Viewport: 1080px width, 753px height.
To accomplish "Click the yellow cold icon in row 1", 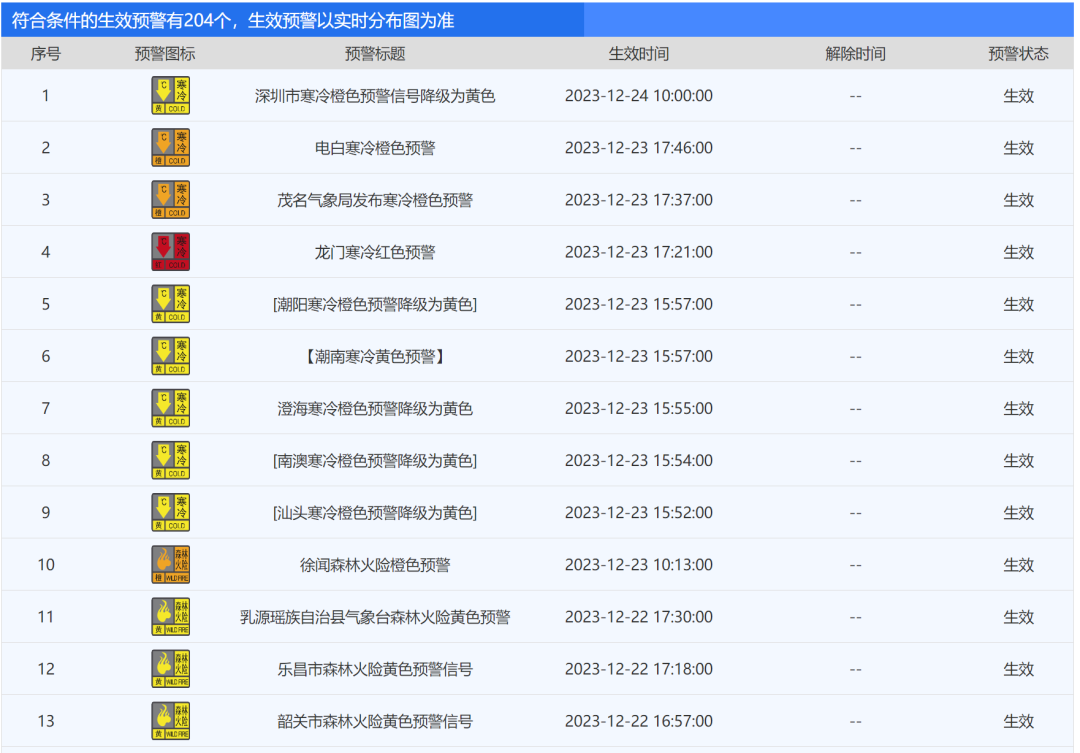I will point(170,95).
